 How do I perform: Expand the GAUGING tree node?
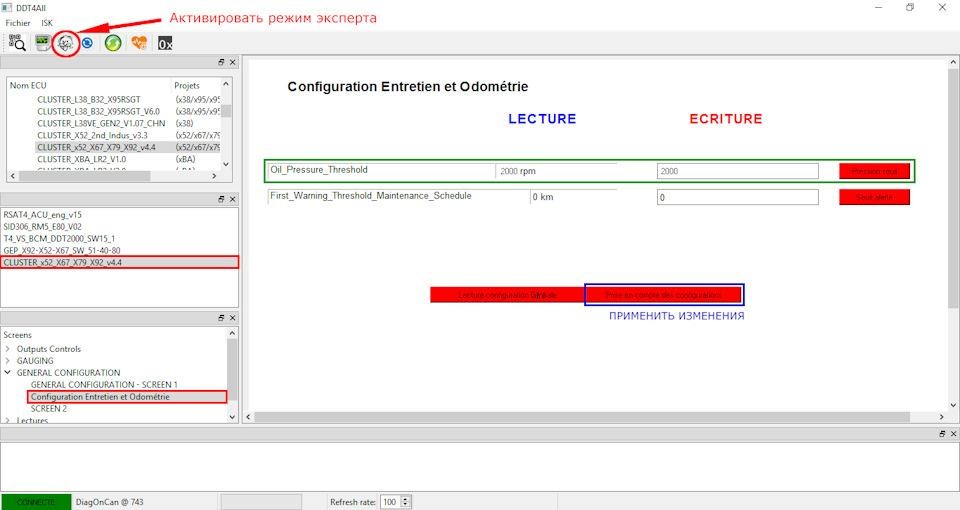coord(7,361)
